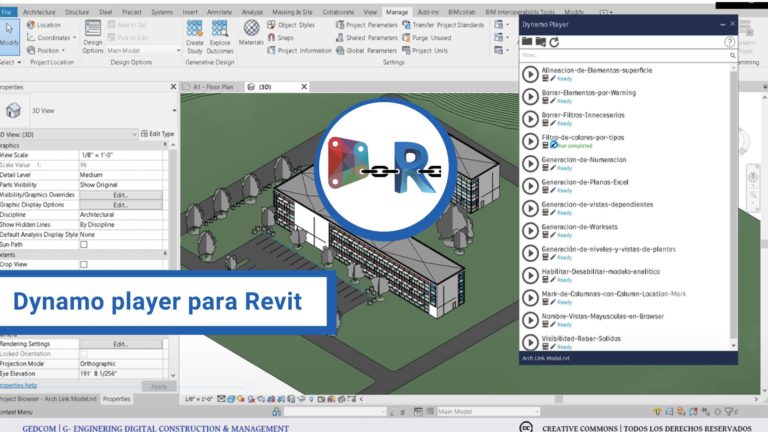
Task: Open the Architecture ribbon tab
Action: (39, 12)
